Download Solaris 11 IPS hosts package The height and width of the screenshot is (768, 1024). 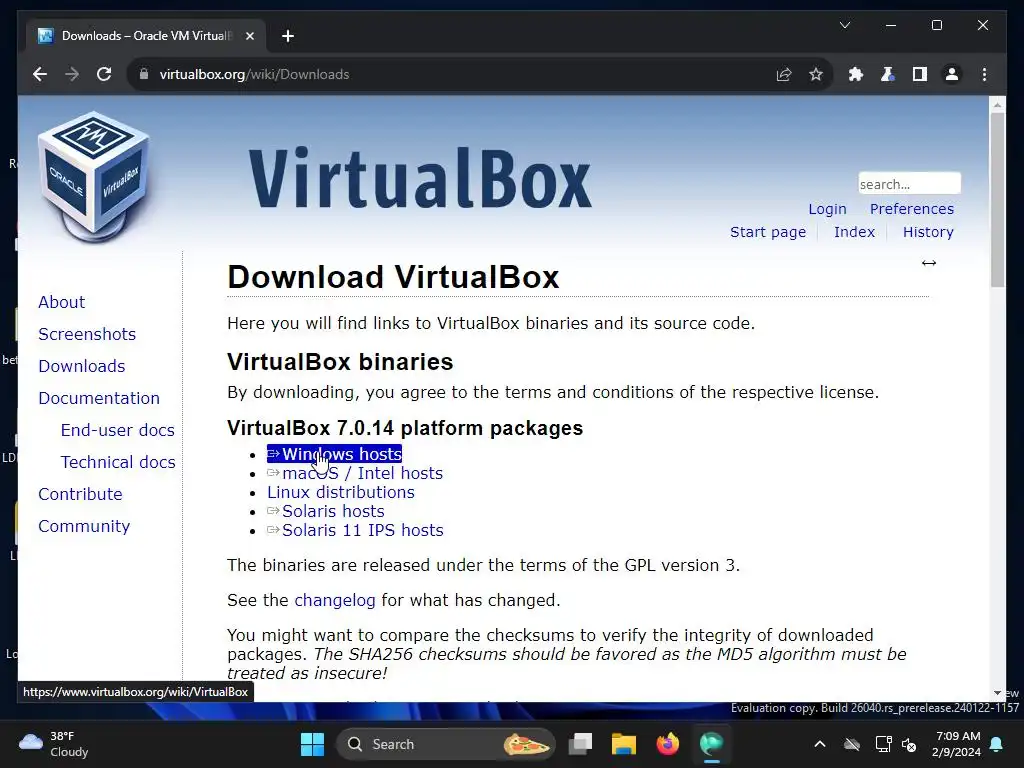coord(355,530)
